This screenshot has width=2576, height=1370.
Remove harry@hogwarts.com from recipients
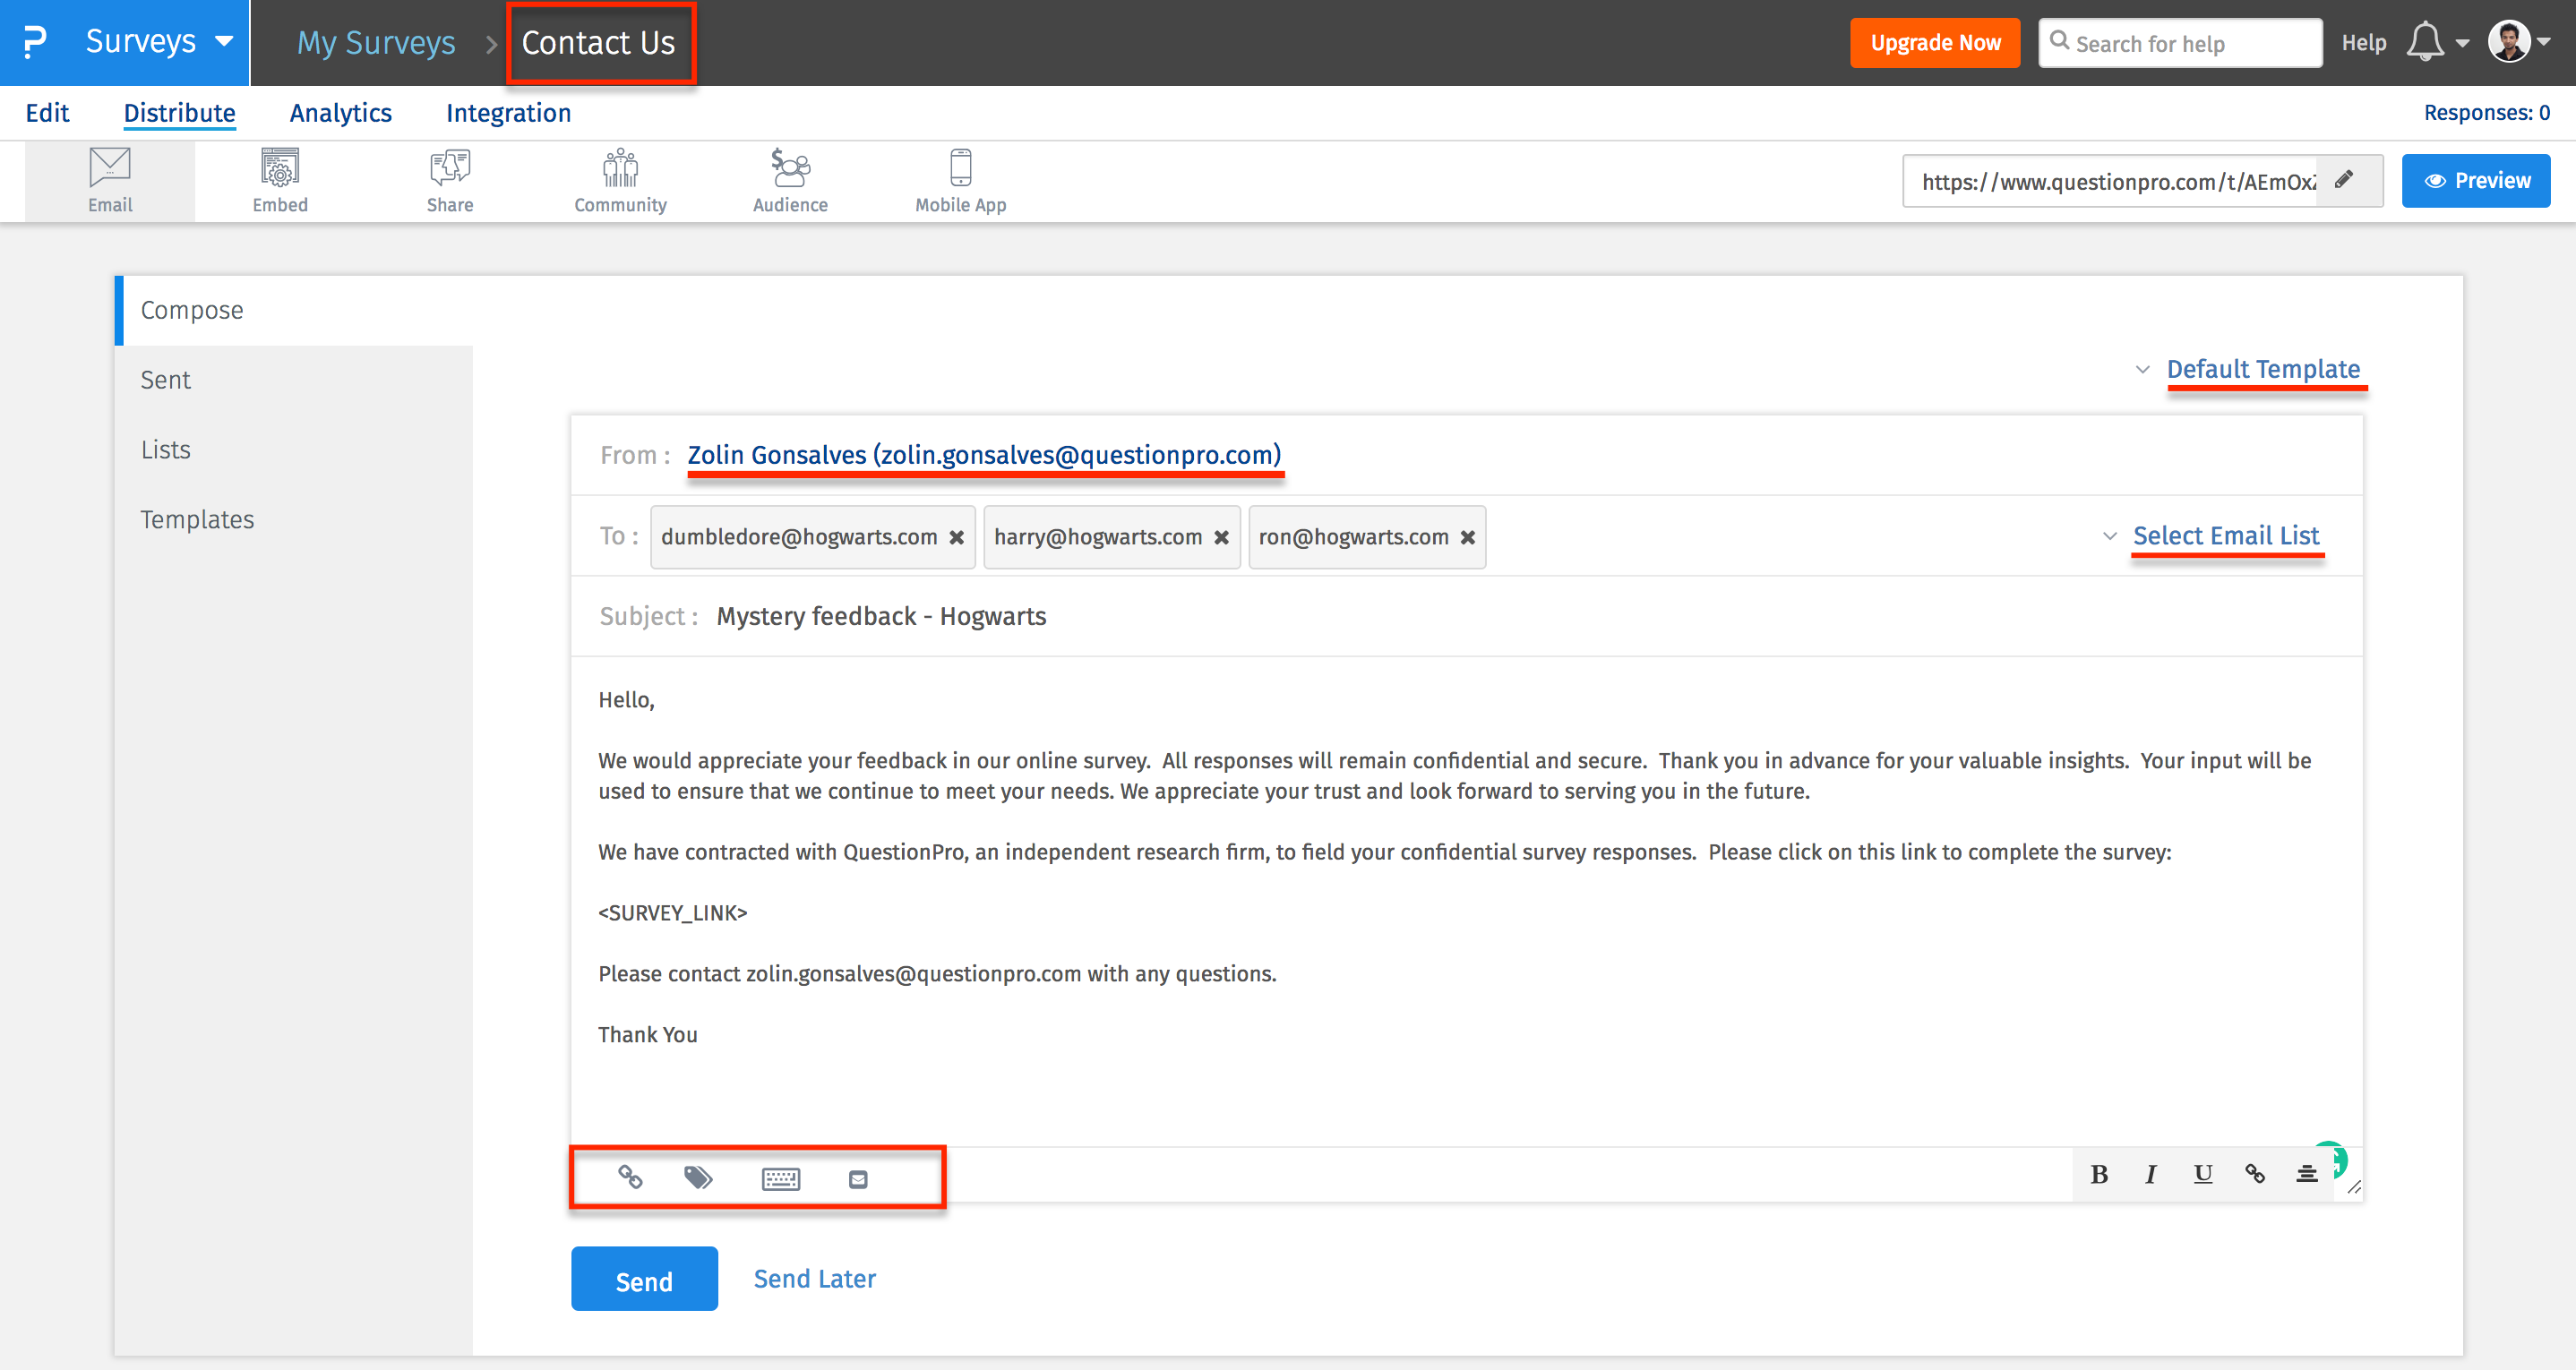pos(1221,537)
